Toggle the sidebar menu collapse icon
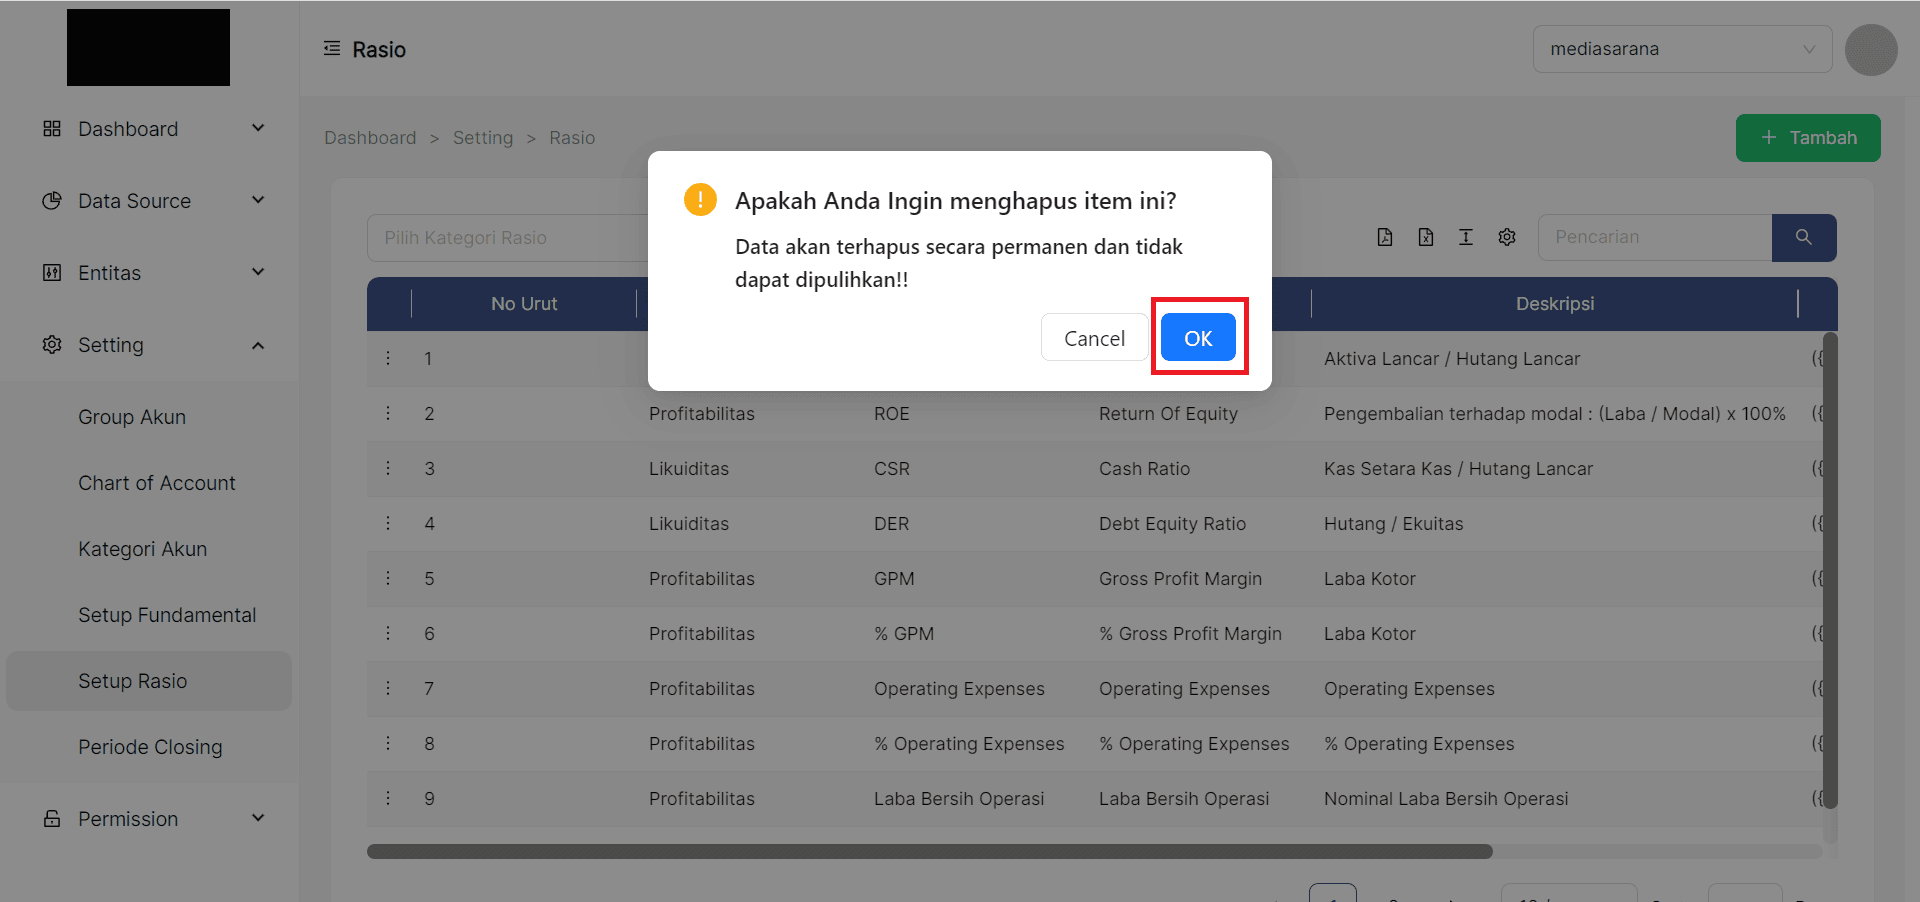 [332, 49]
